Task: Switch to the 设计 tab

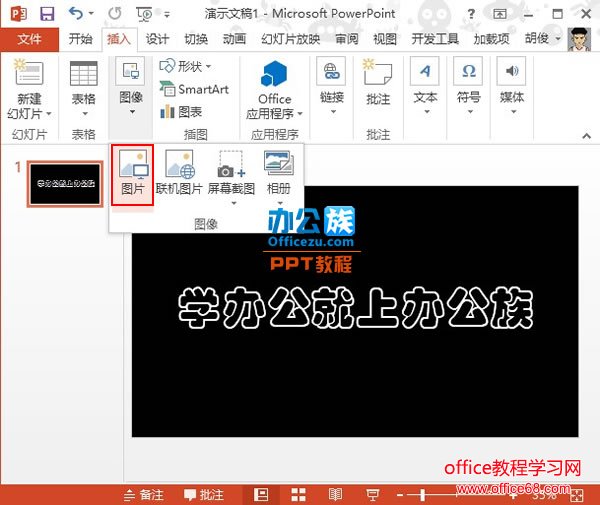Action: (157, 39)
